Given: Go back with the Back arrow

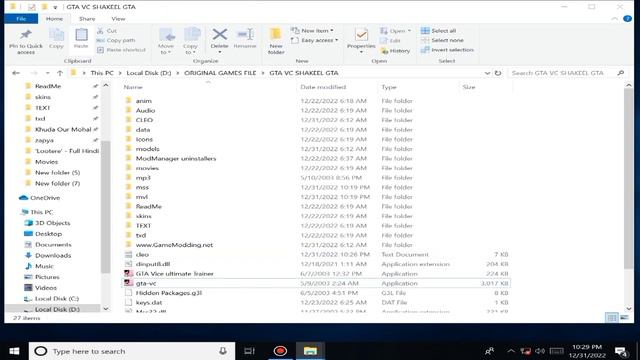Looking at the screenshot, I should 16,73.
